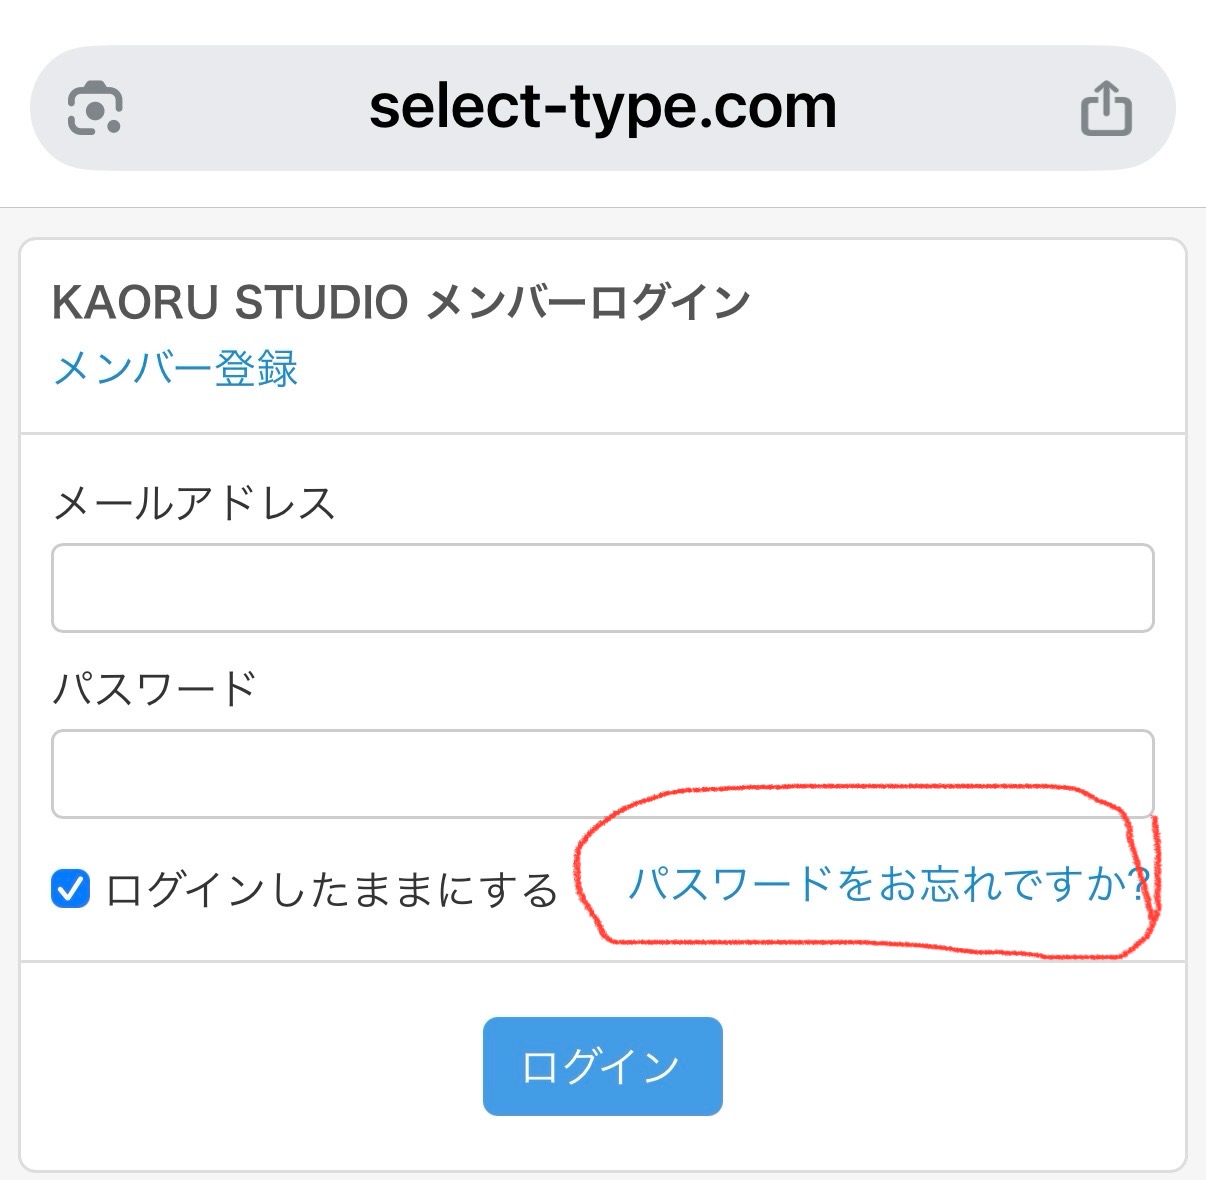
Task: Click the image search icon left of URL
Action: tap(95, 107)
